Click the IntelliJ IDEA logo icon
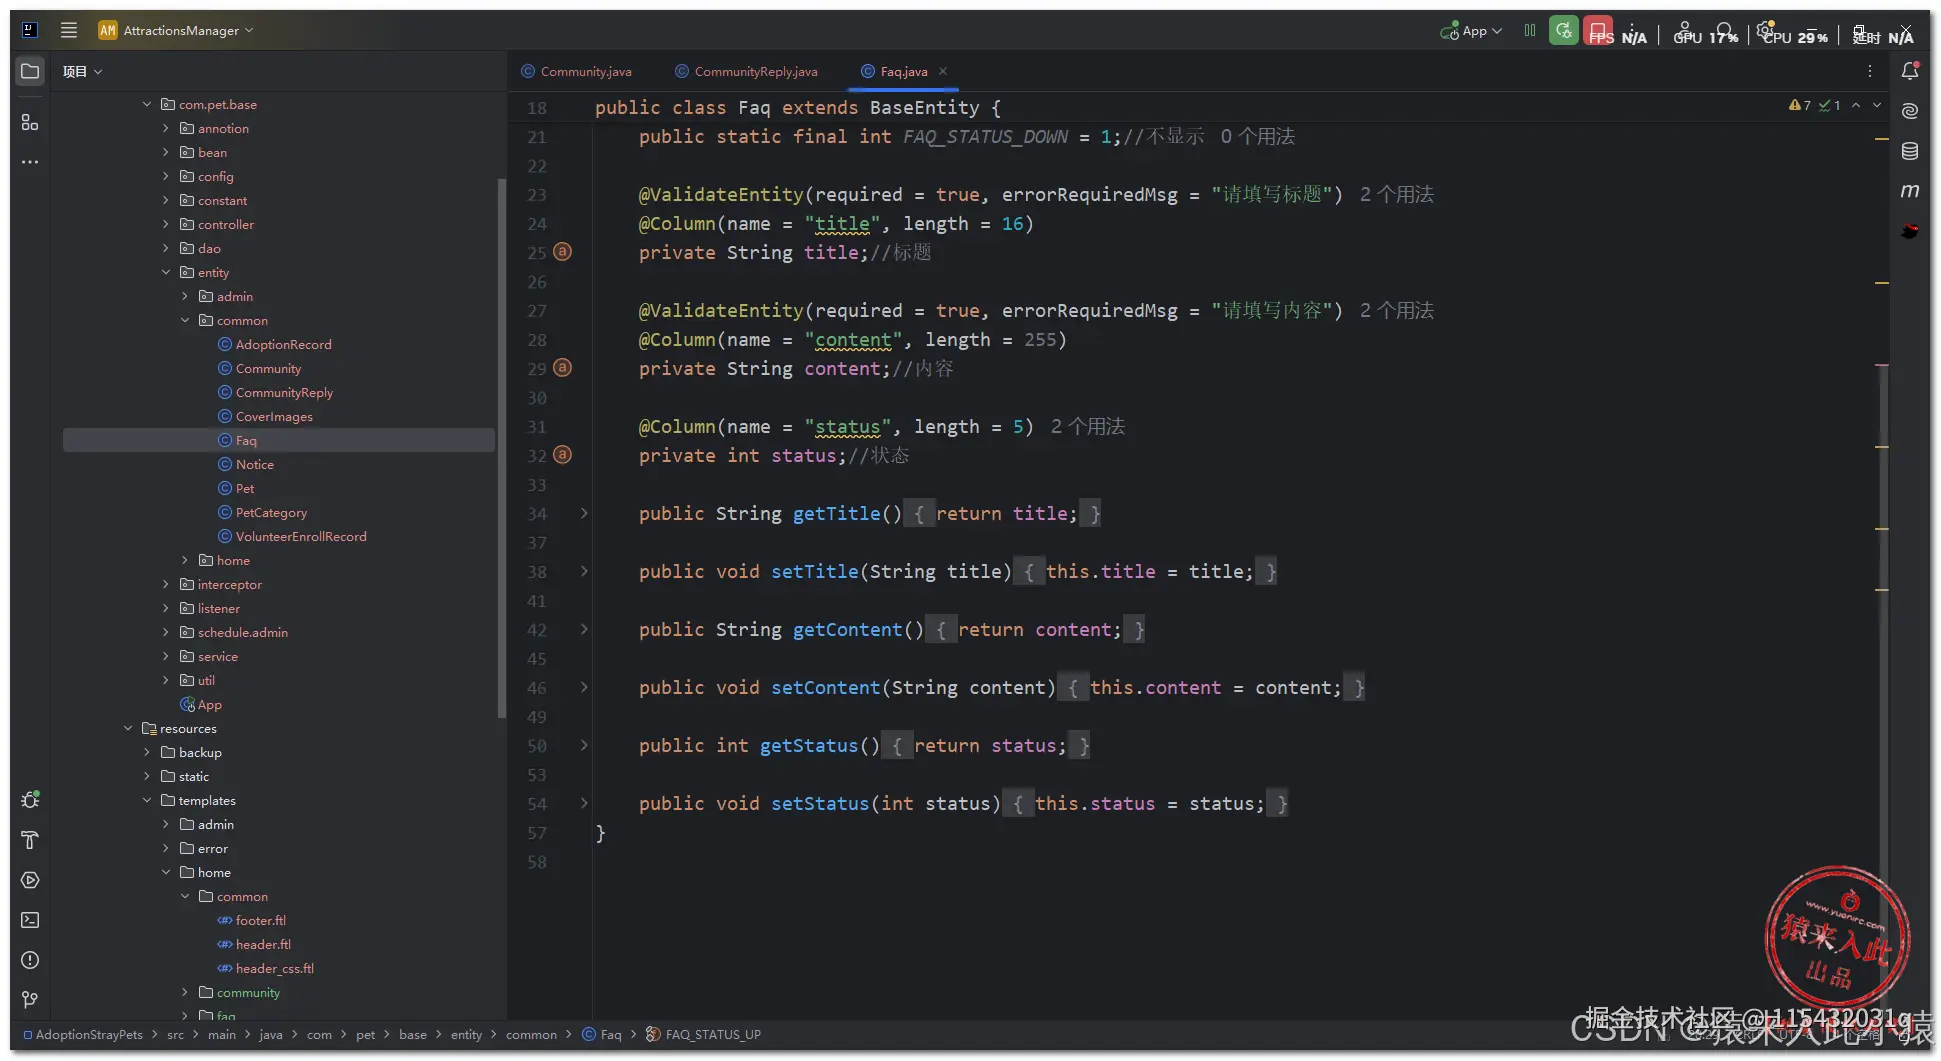This screenshot has height=1061, width=1941. tap(30, 30)
